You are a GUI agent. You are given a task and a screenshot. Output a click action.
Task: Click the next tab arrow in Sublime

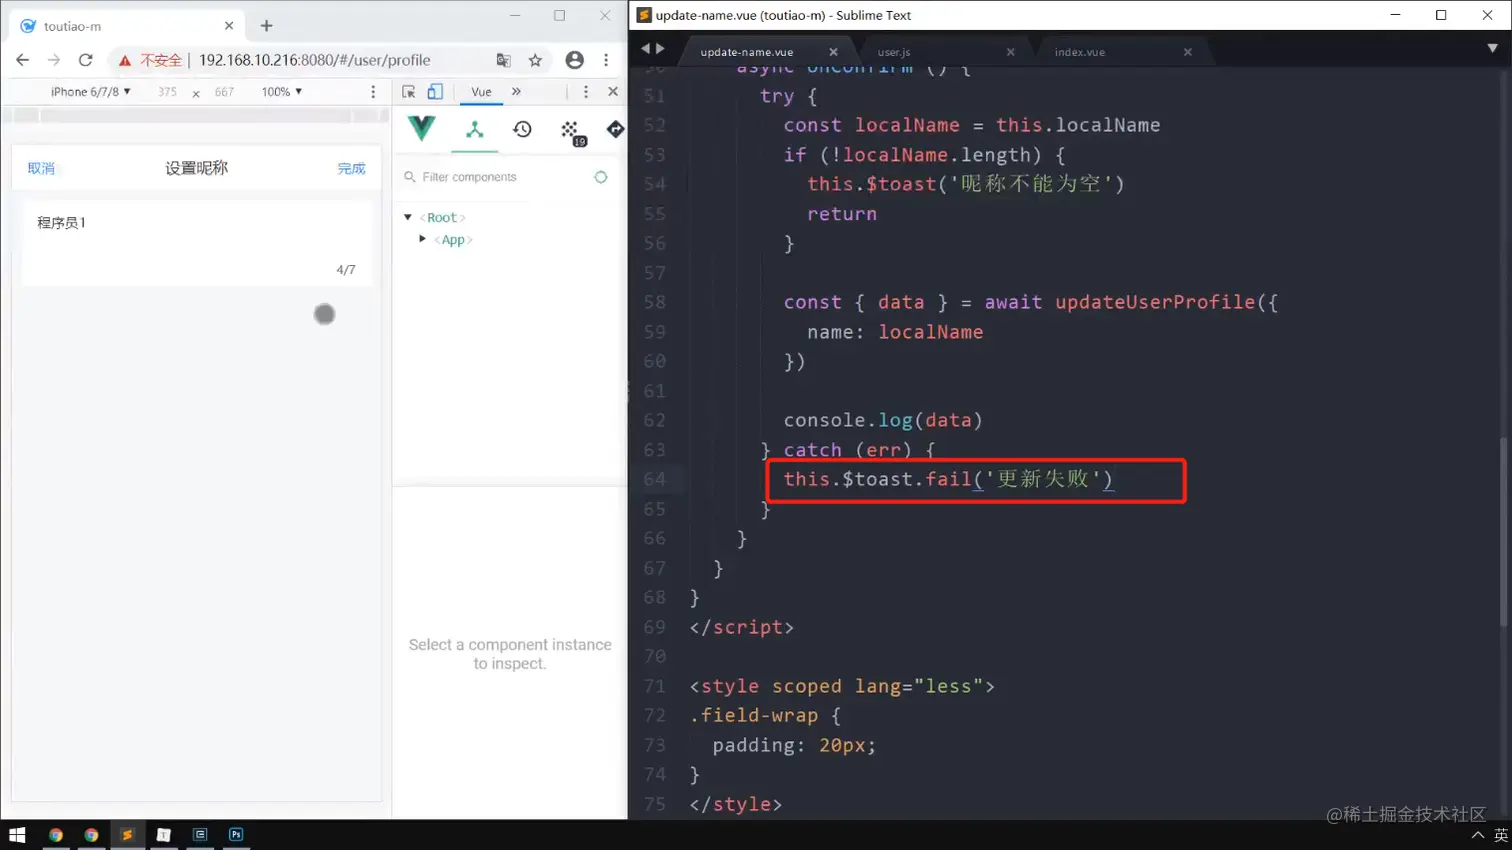[x=660, y=48]
